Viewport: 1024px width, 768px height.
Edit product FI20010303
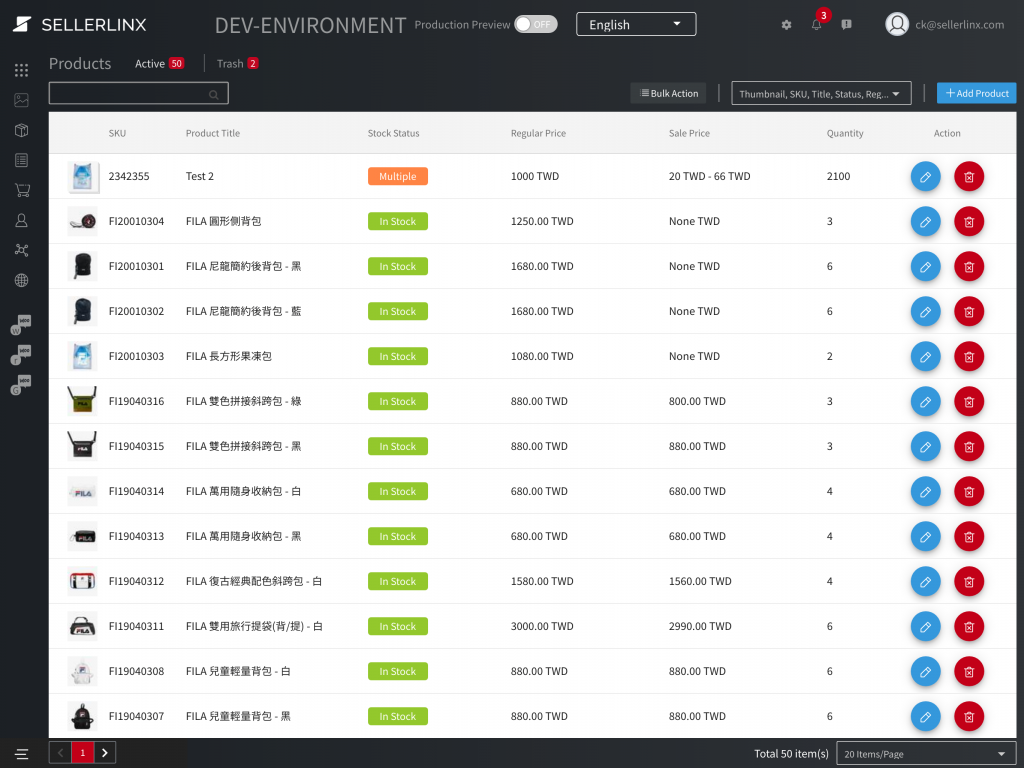click(x=925, y=357)
